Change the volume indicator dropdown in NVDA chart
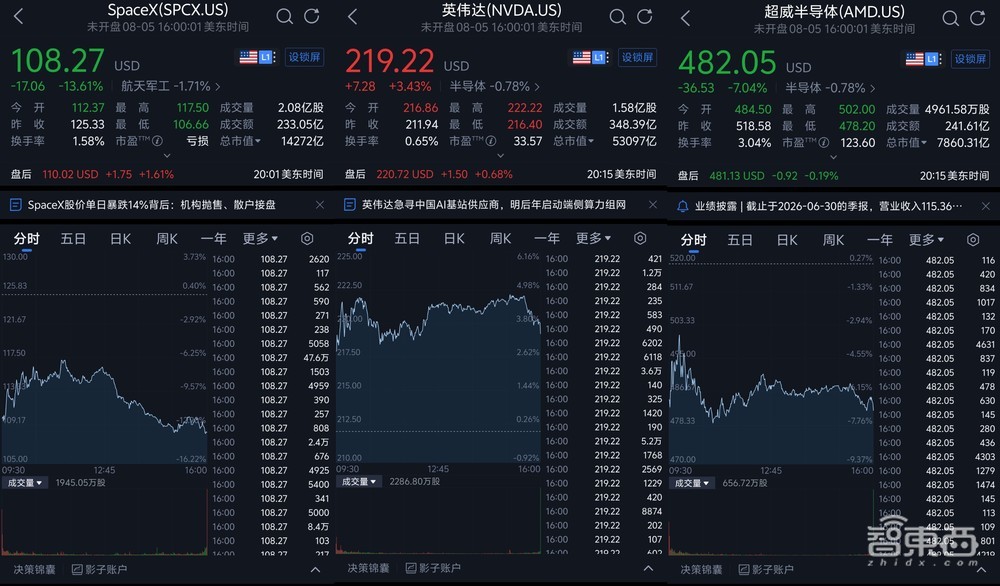This screenshot has width=1000, height=586. pos(358,481)
